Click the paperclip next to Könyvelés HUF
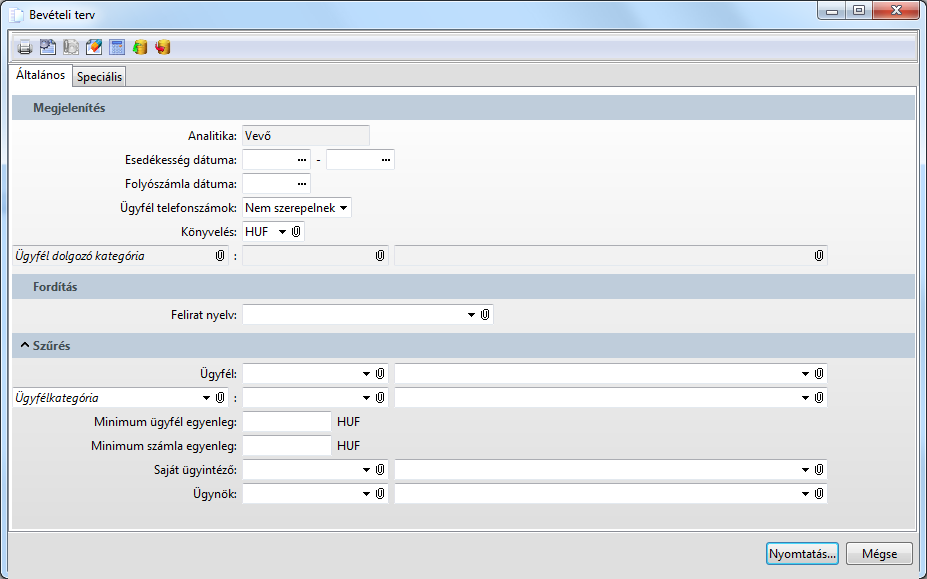The image size is (927, 579). [296, 231]
